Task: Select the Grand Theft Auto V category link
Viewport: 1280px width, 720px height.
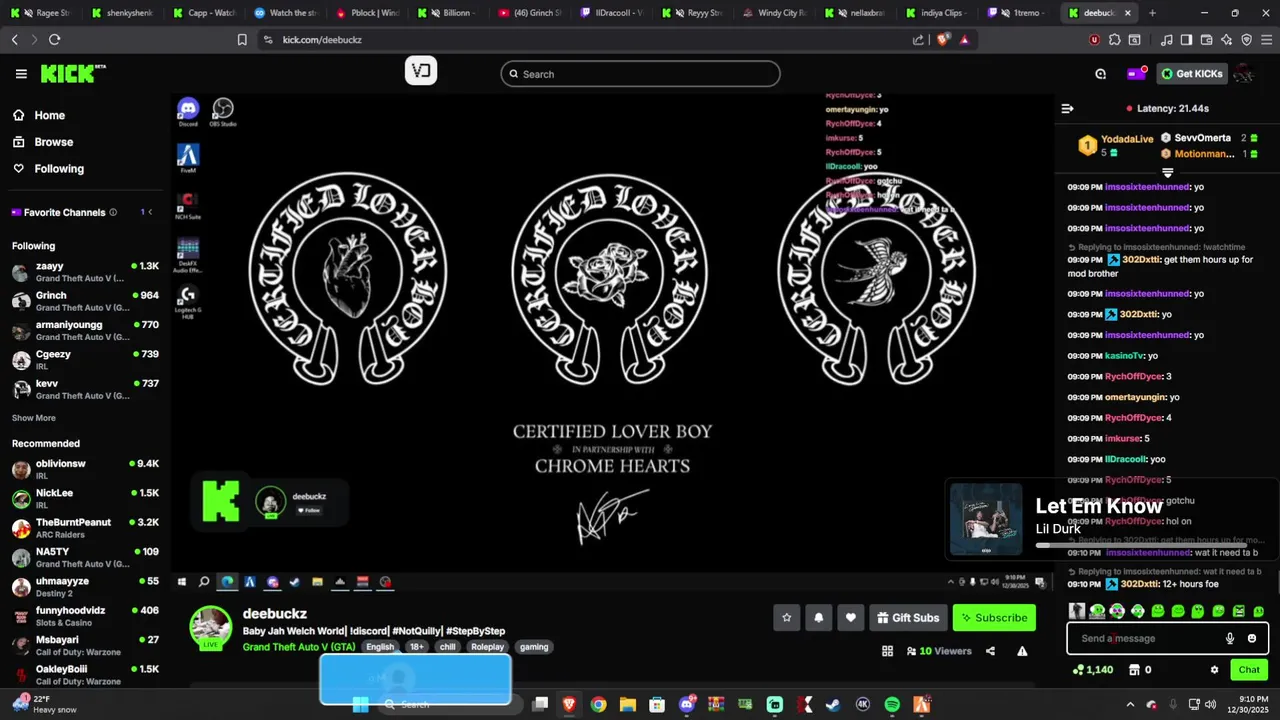Action: 297,647
